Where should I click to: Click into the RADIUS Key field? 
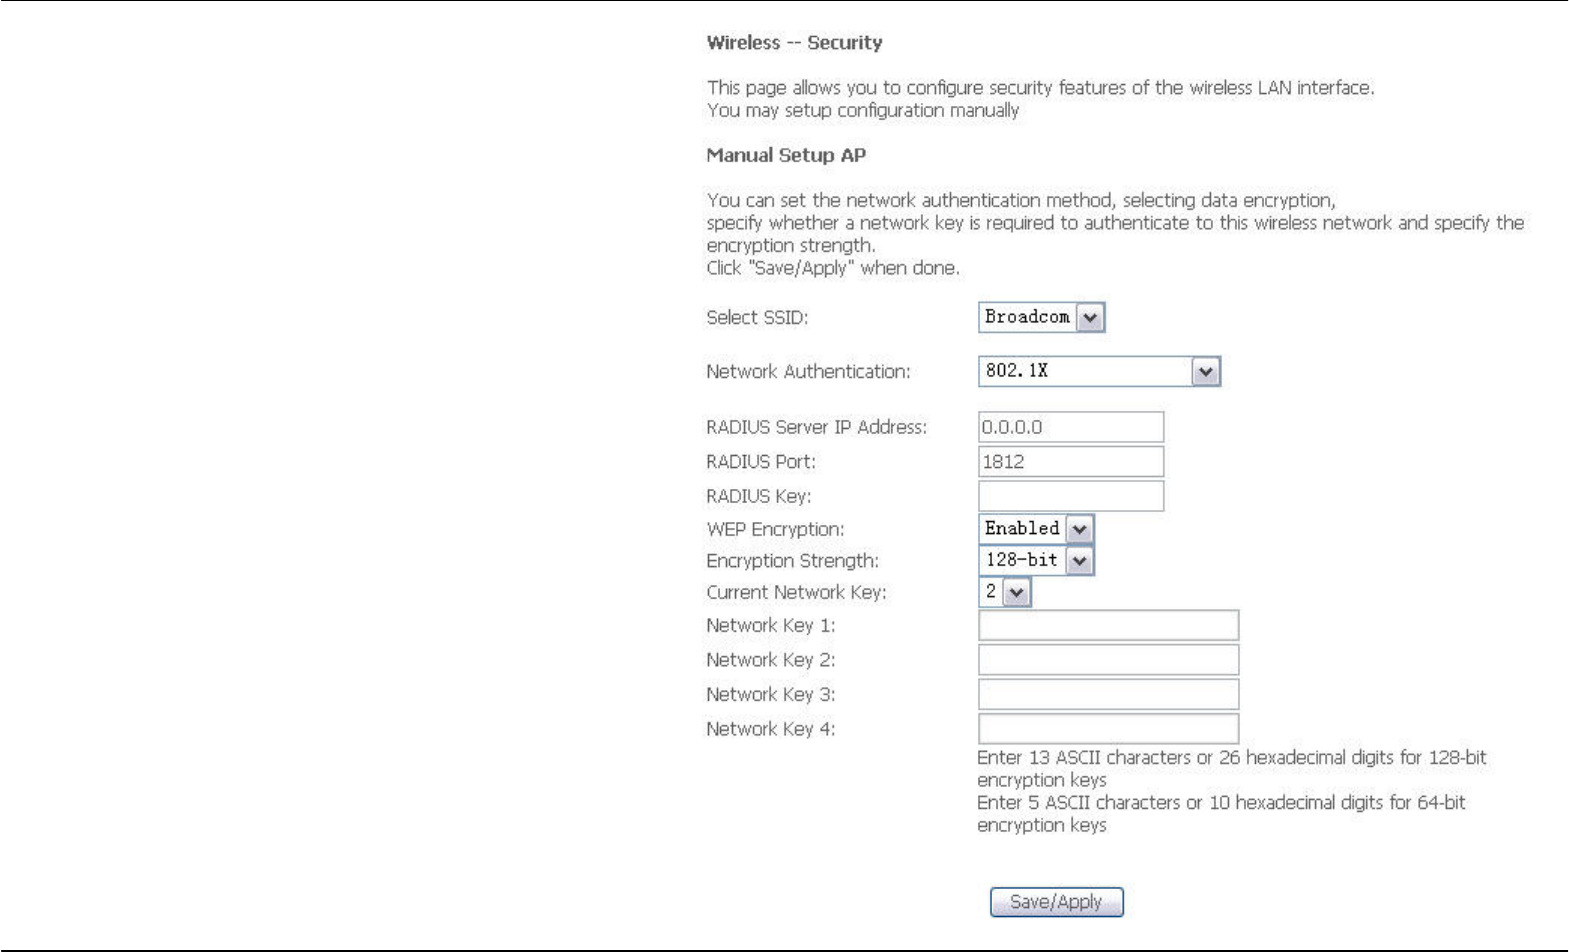coord(1070,496)
